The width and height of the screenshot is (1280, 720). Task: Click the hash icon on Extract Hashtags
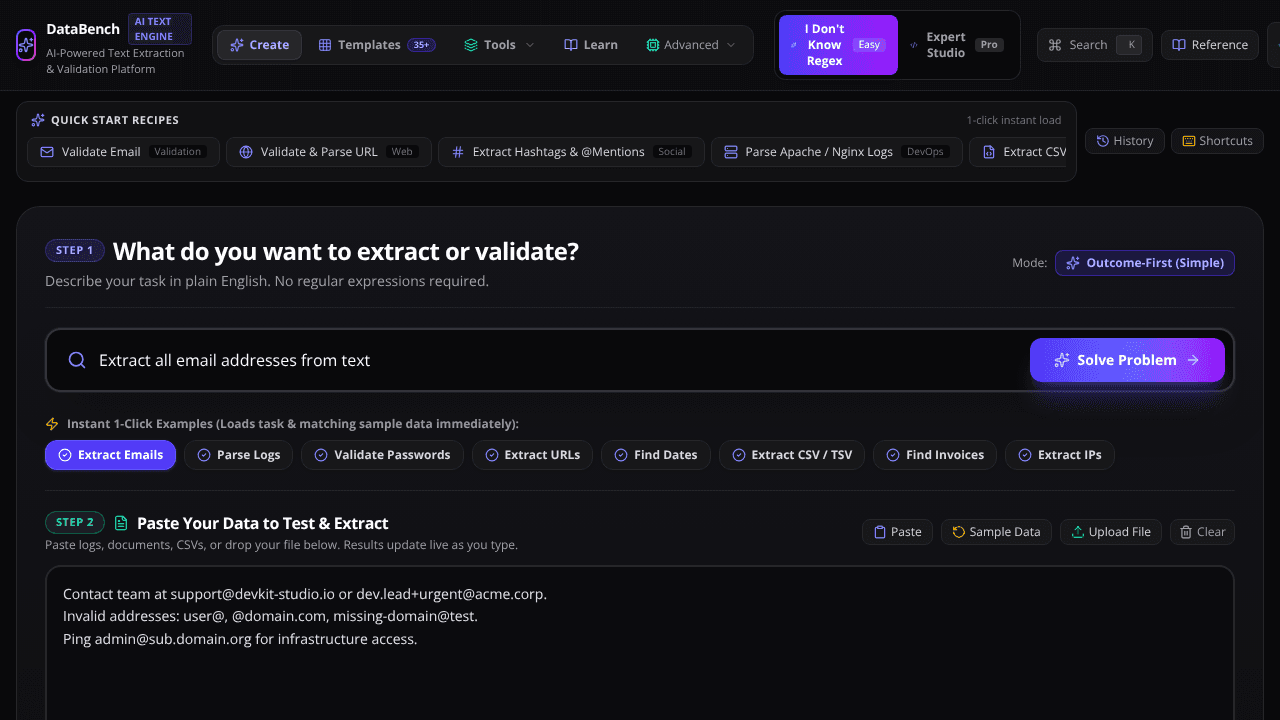[x=458, y=152]
